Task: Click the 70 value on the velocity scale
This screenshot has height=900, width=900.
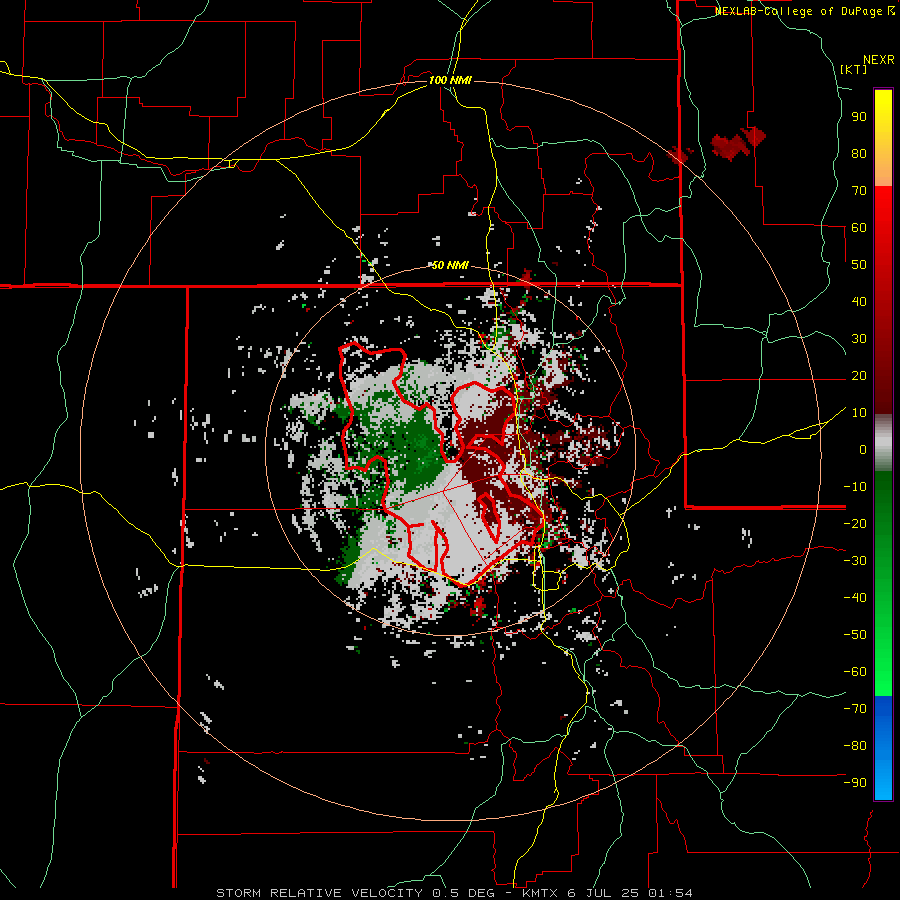Action: pyautogui.click(x=859, y=191)
